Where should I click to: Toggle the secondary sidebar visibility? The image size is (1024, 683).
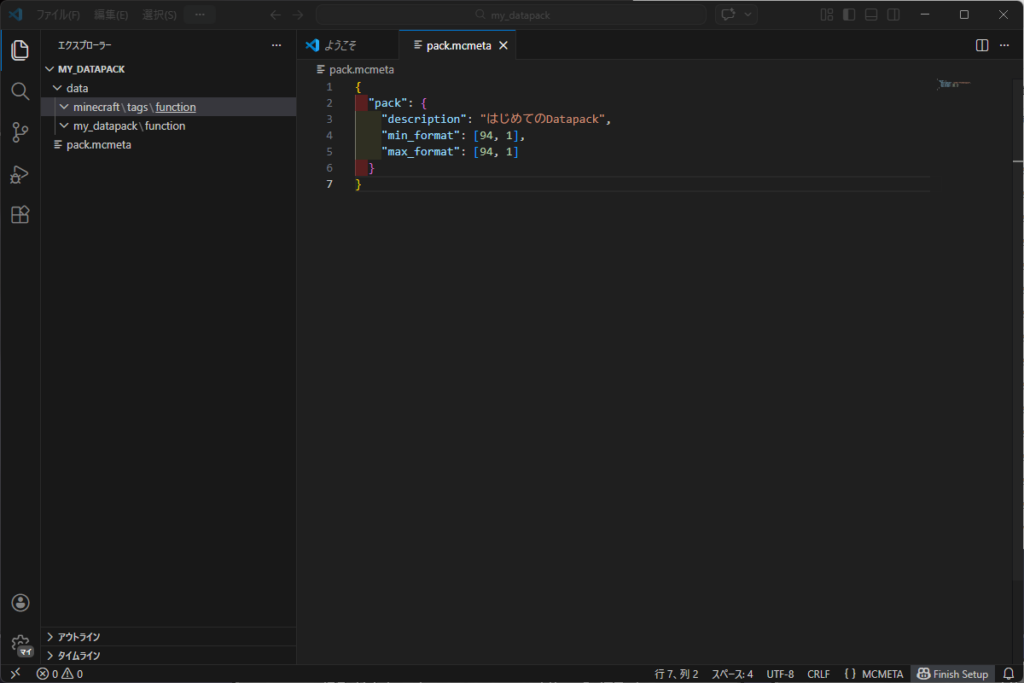[x=893, y=14]
